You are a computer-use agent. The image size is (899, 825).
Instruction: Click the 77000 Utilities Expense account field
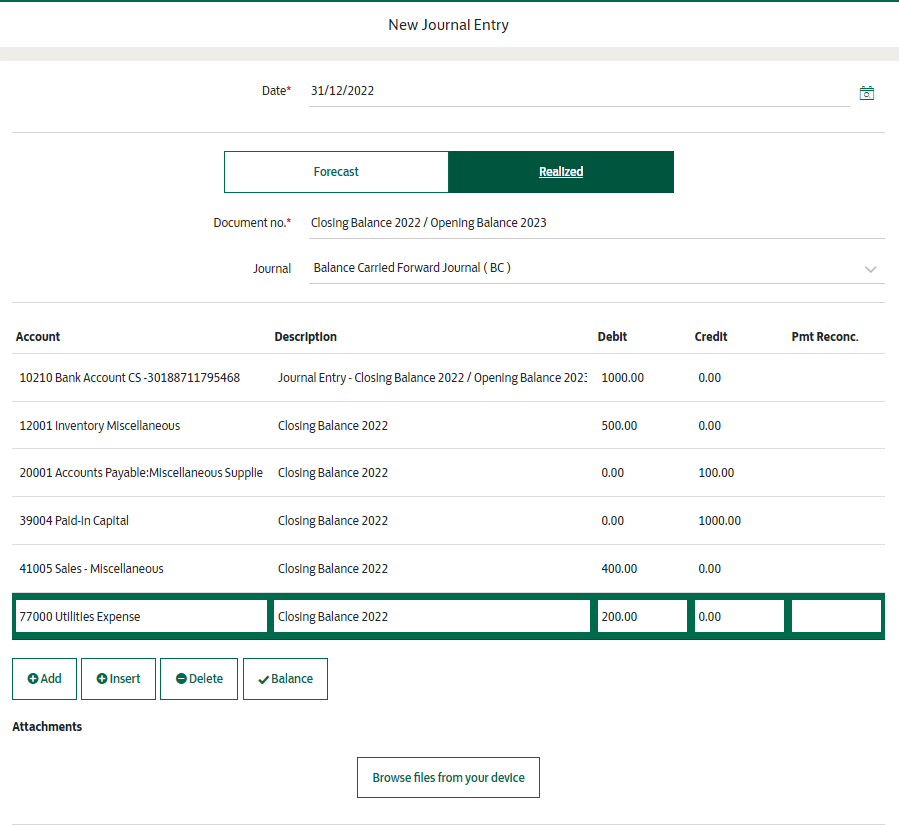coord(141,617)
